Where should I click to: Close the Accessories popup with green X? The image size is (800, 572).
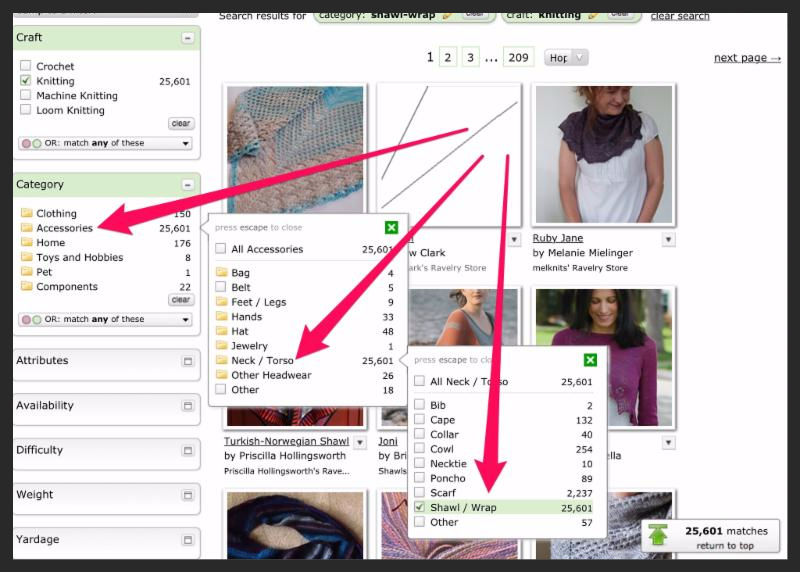391,228
